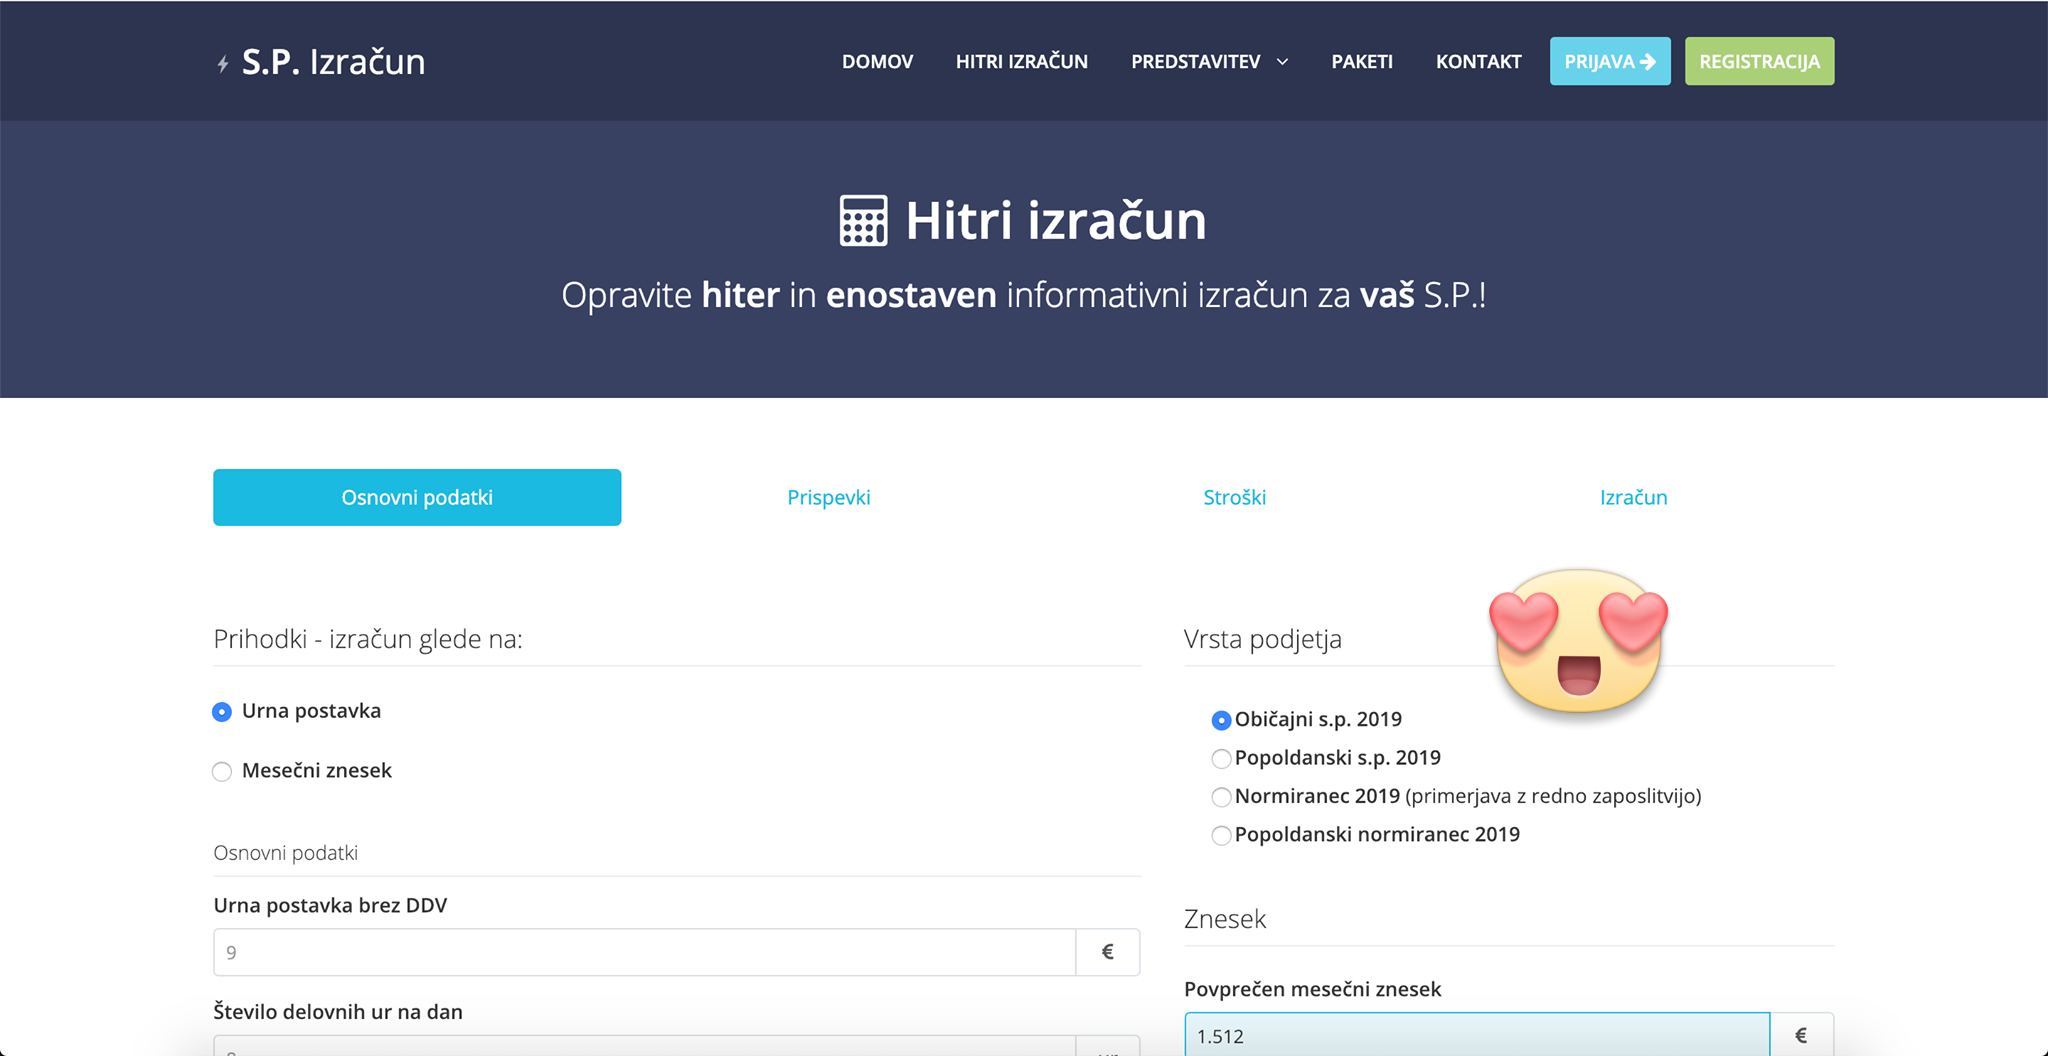This screenshot has width=2048, height=1056.
Task: Open the DOMOV menu item
Action: tap(877, 62)
